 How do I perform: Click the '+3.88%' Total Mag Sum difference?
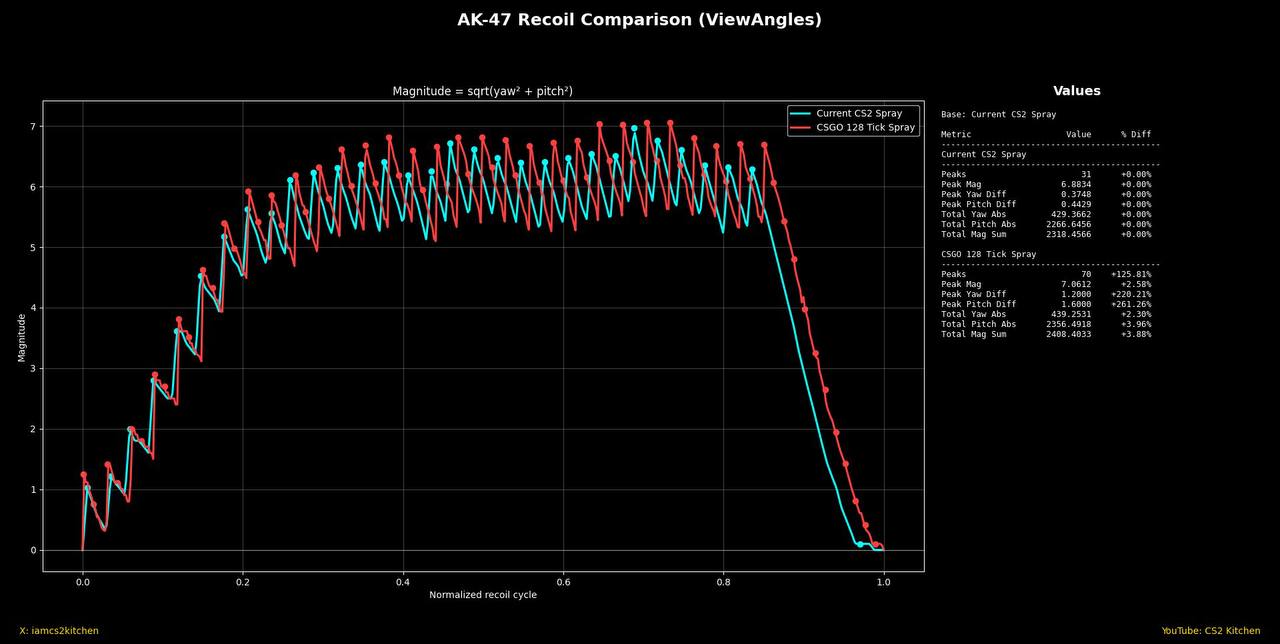1136,334
